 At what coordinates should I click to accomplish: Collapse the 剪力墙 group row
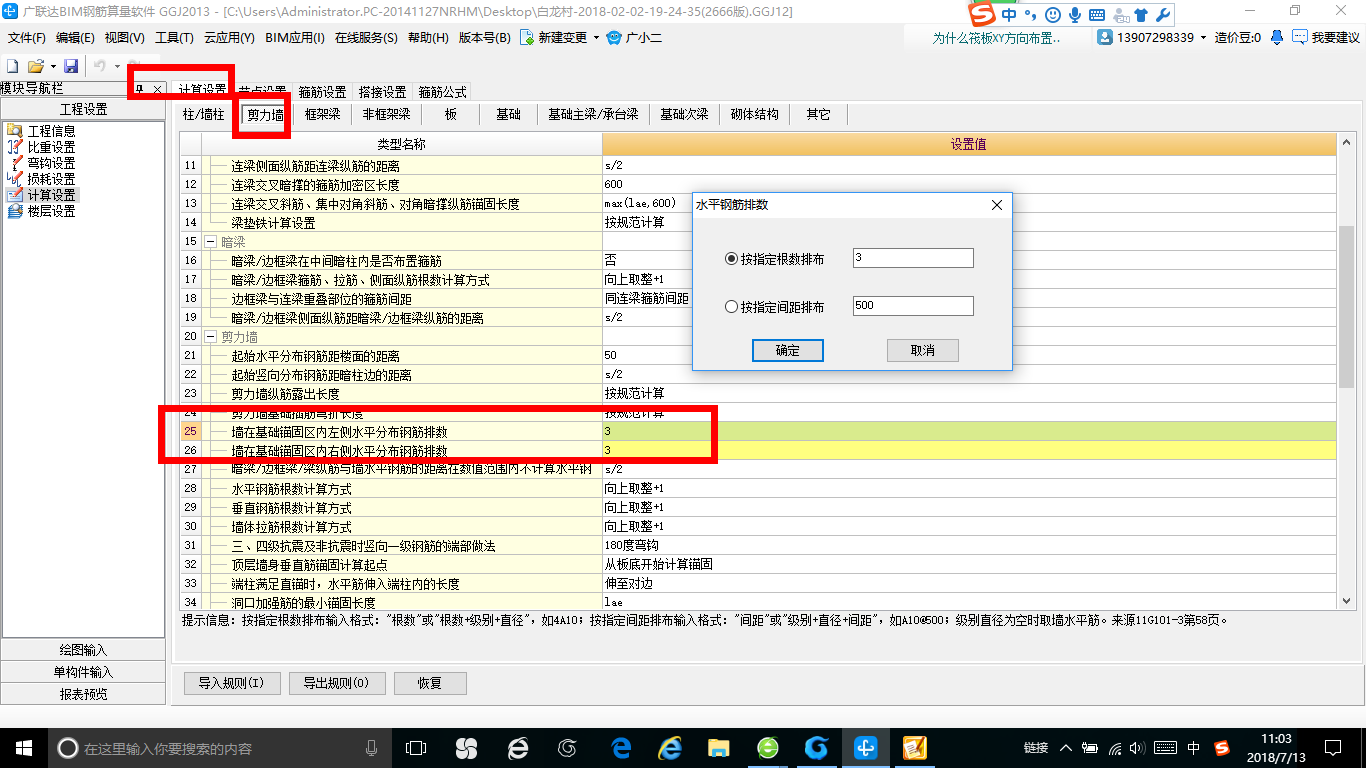point(211,337)
